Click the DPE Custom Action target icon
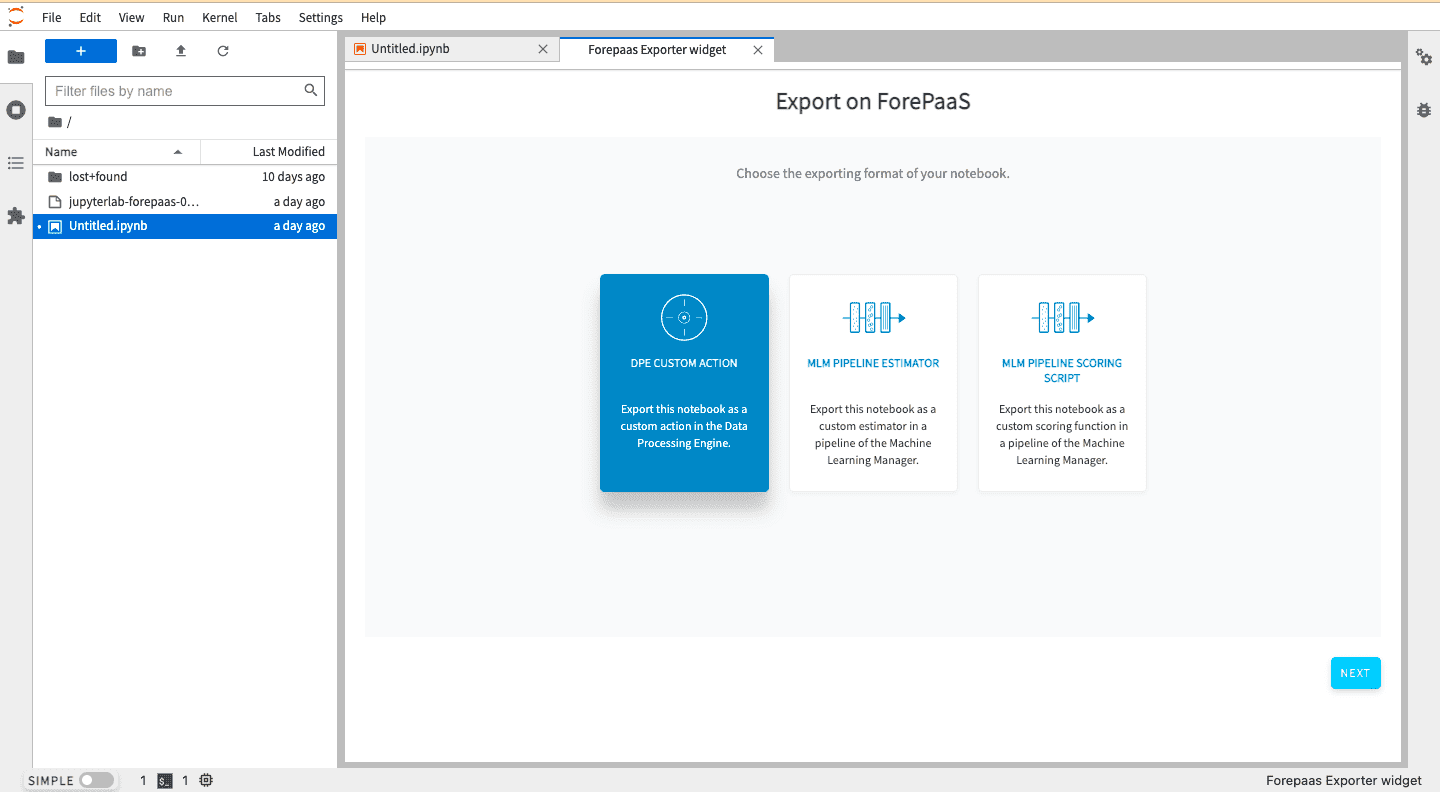The image size is (1440, 792). [684, 318]
